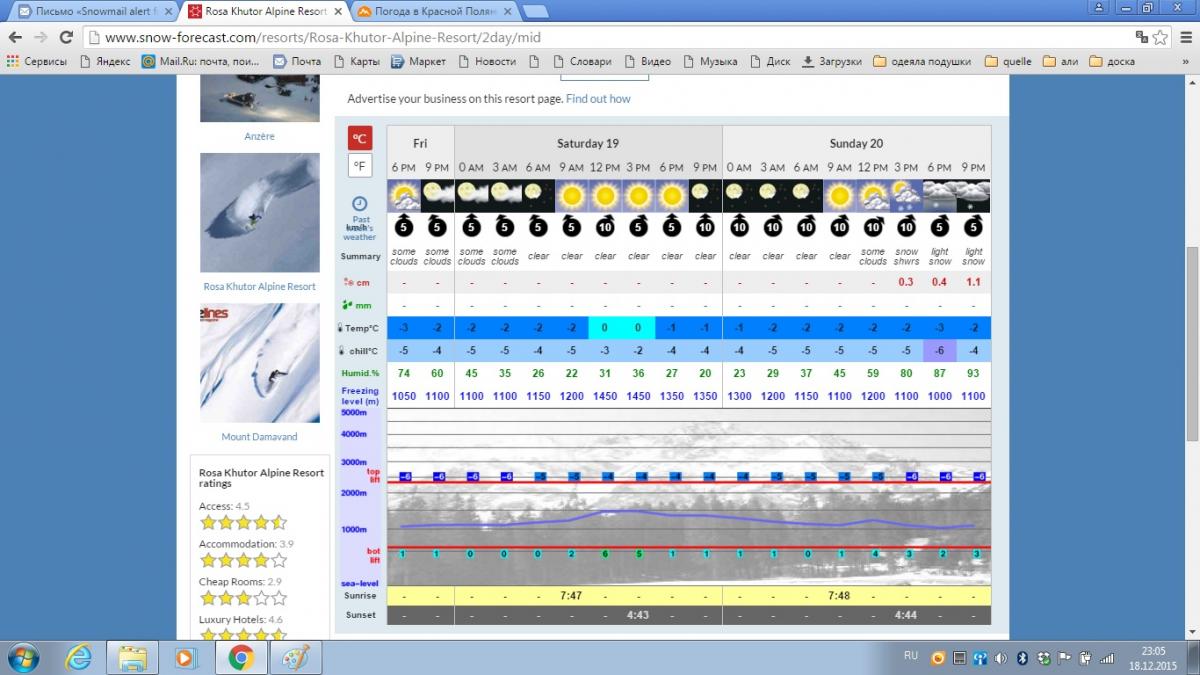The width and height of the screenshot is (1200, 675).
Task: Click the power plug battery tray icon
Action: point(1086,657)
